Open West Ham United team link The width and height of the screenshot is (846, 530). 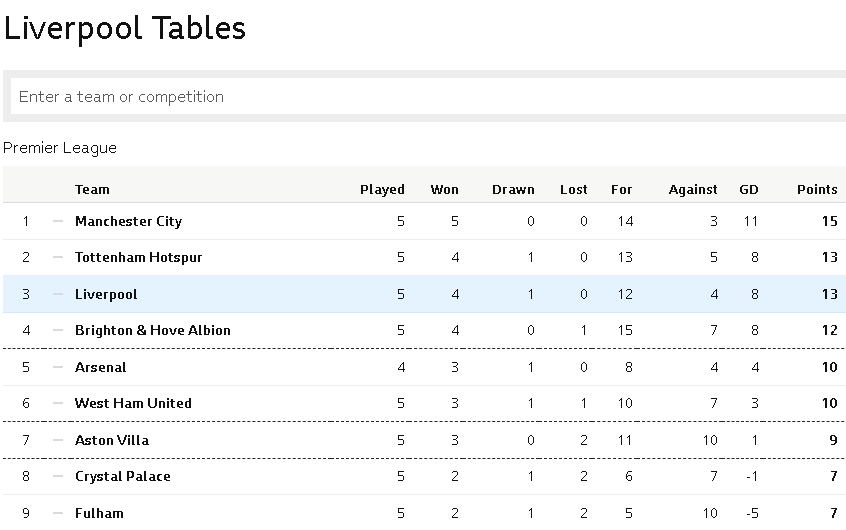click(x=133, y=403)
